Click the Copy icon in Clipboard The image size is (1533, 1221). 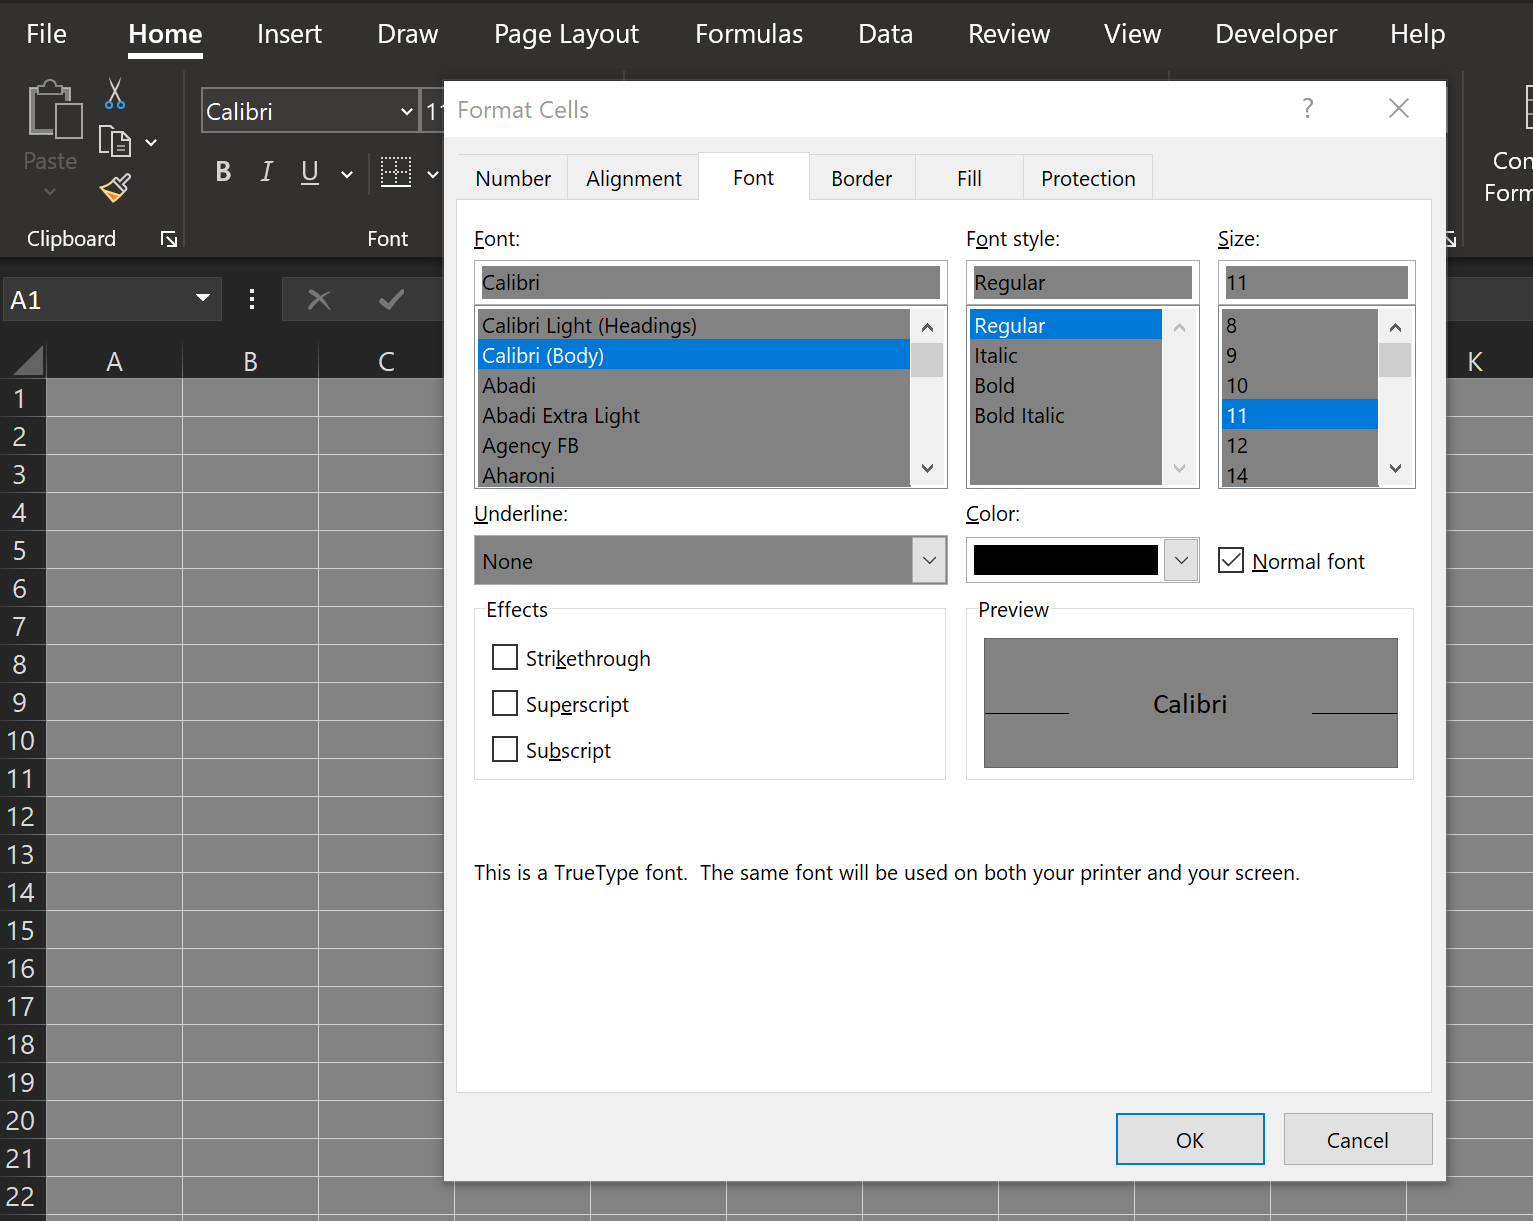coord(115,142)
